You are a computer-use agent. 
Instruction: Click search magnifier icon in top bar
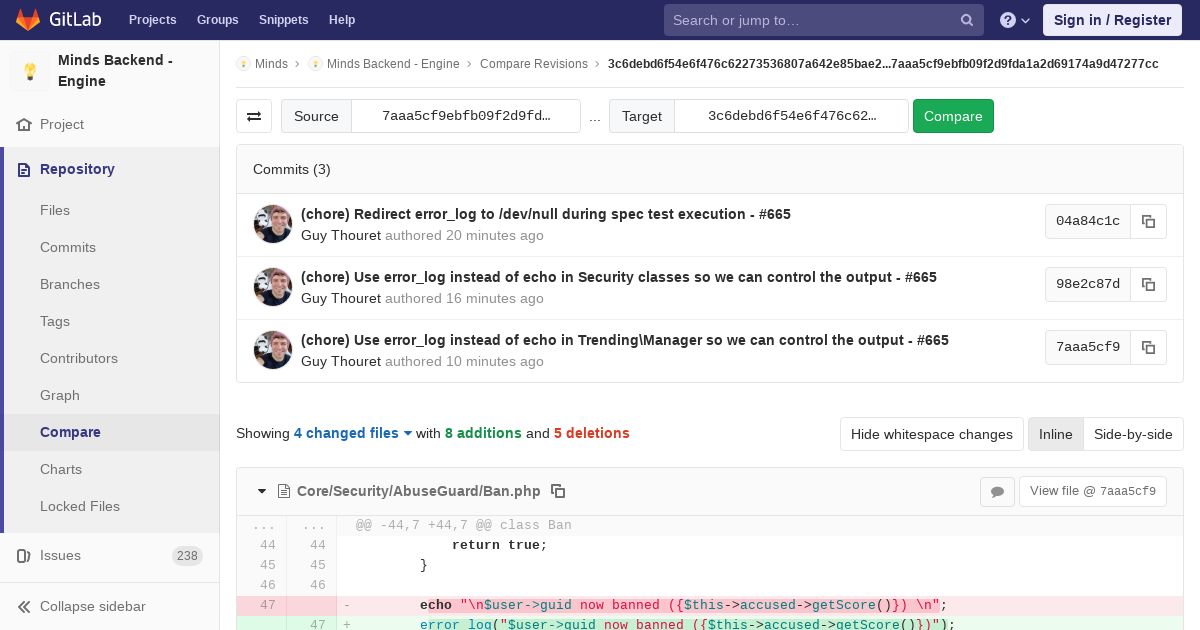pyautogui.click(x=967, y=20)
